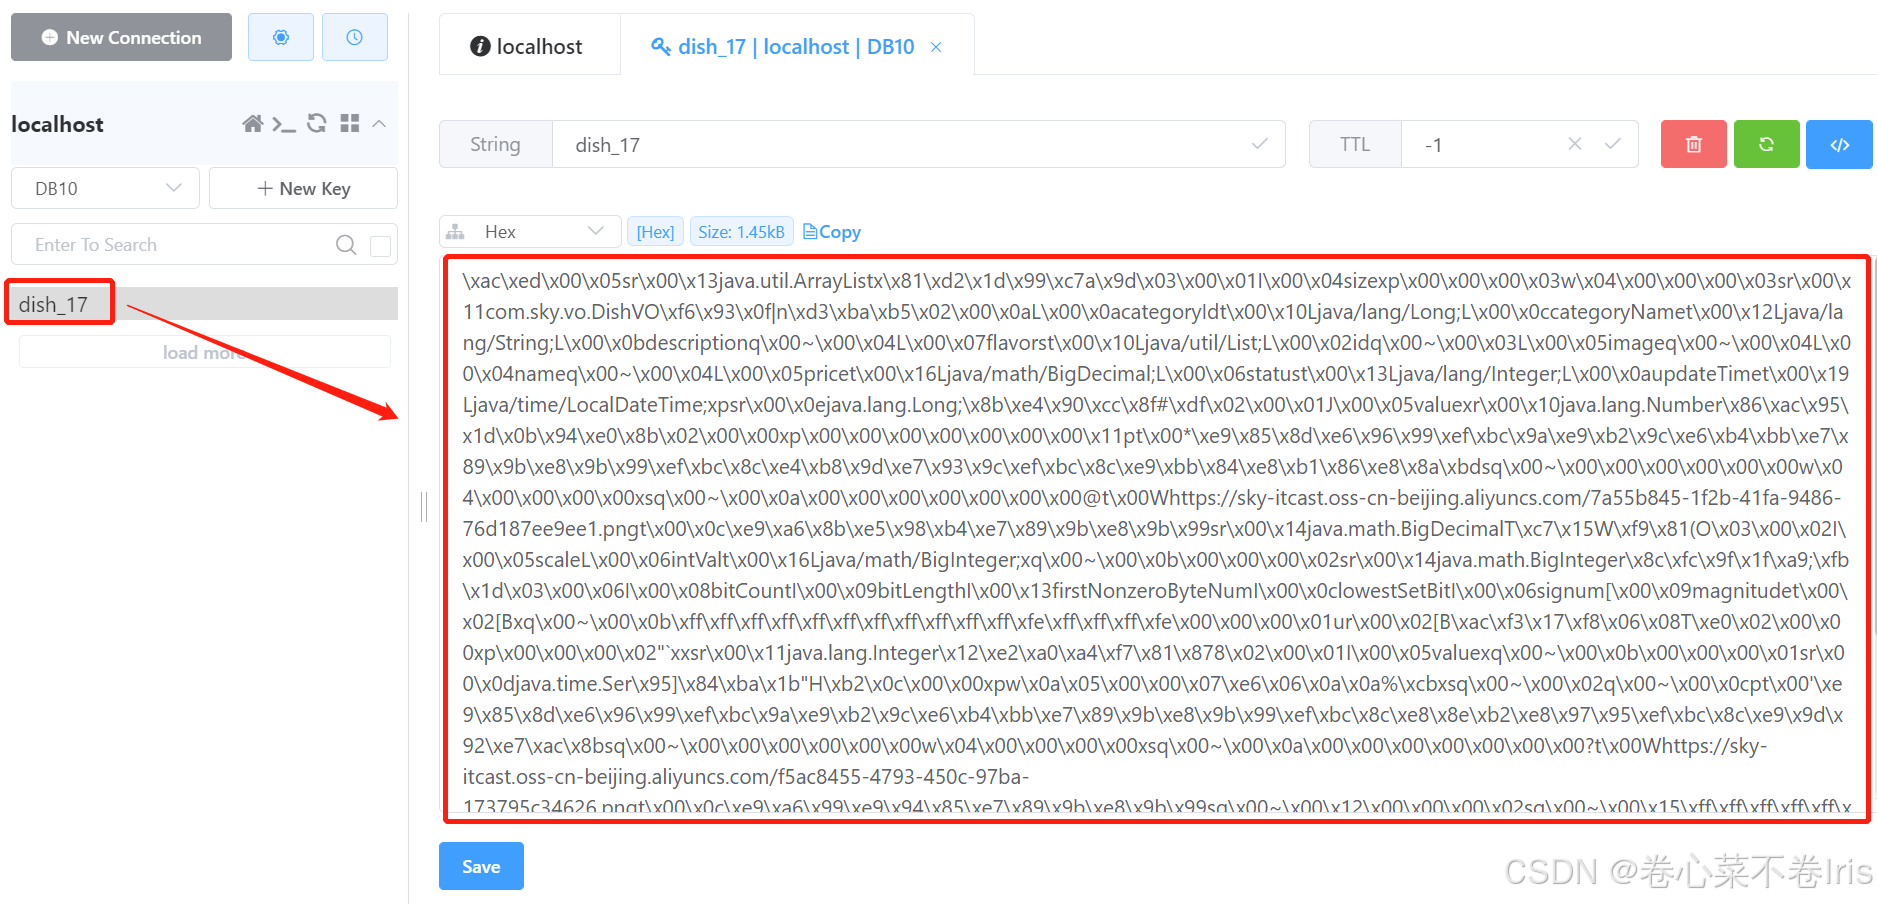Toggle exact search checkbox
The width and height of the screenshot is (1877, 904).
[380, 246]
